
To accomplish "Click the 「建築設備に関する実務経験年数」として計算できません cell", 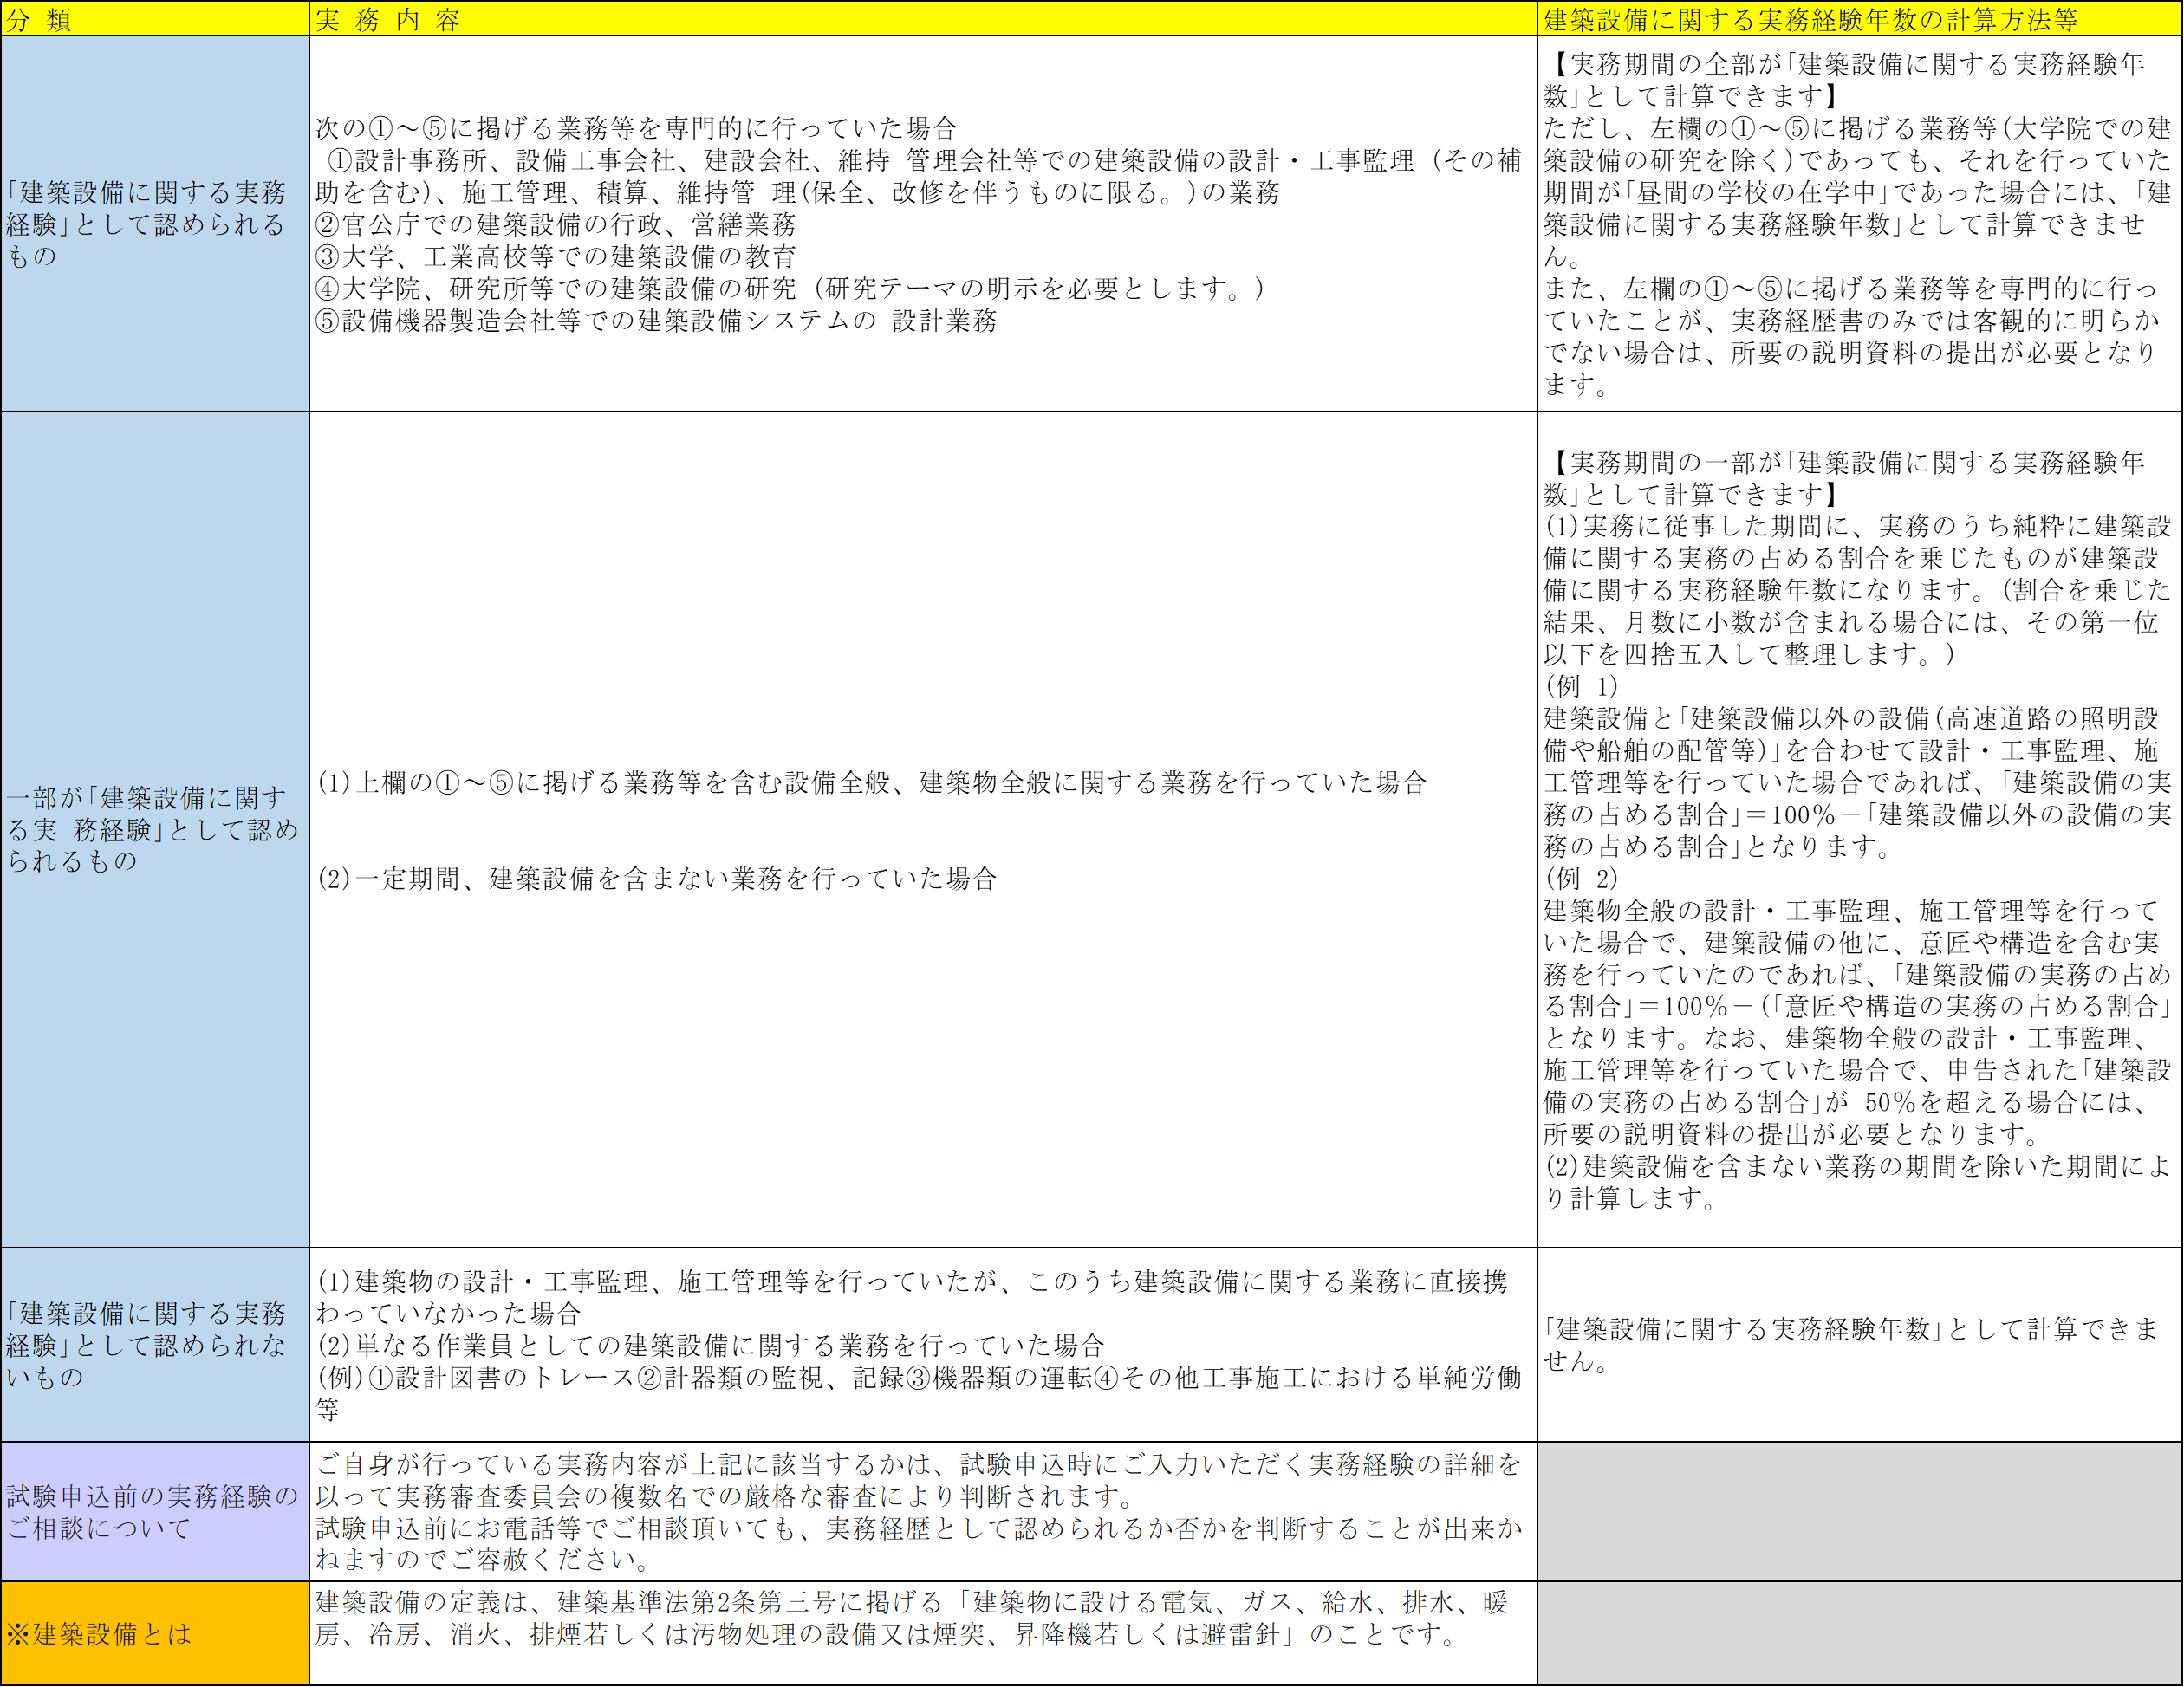I will click(x=1857, y=1344).
